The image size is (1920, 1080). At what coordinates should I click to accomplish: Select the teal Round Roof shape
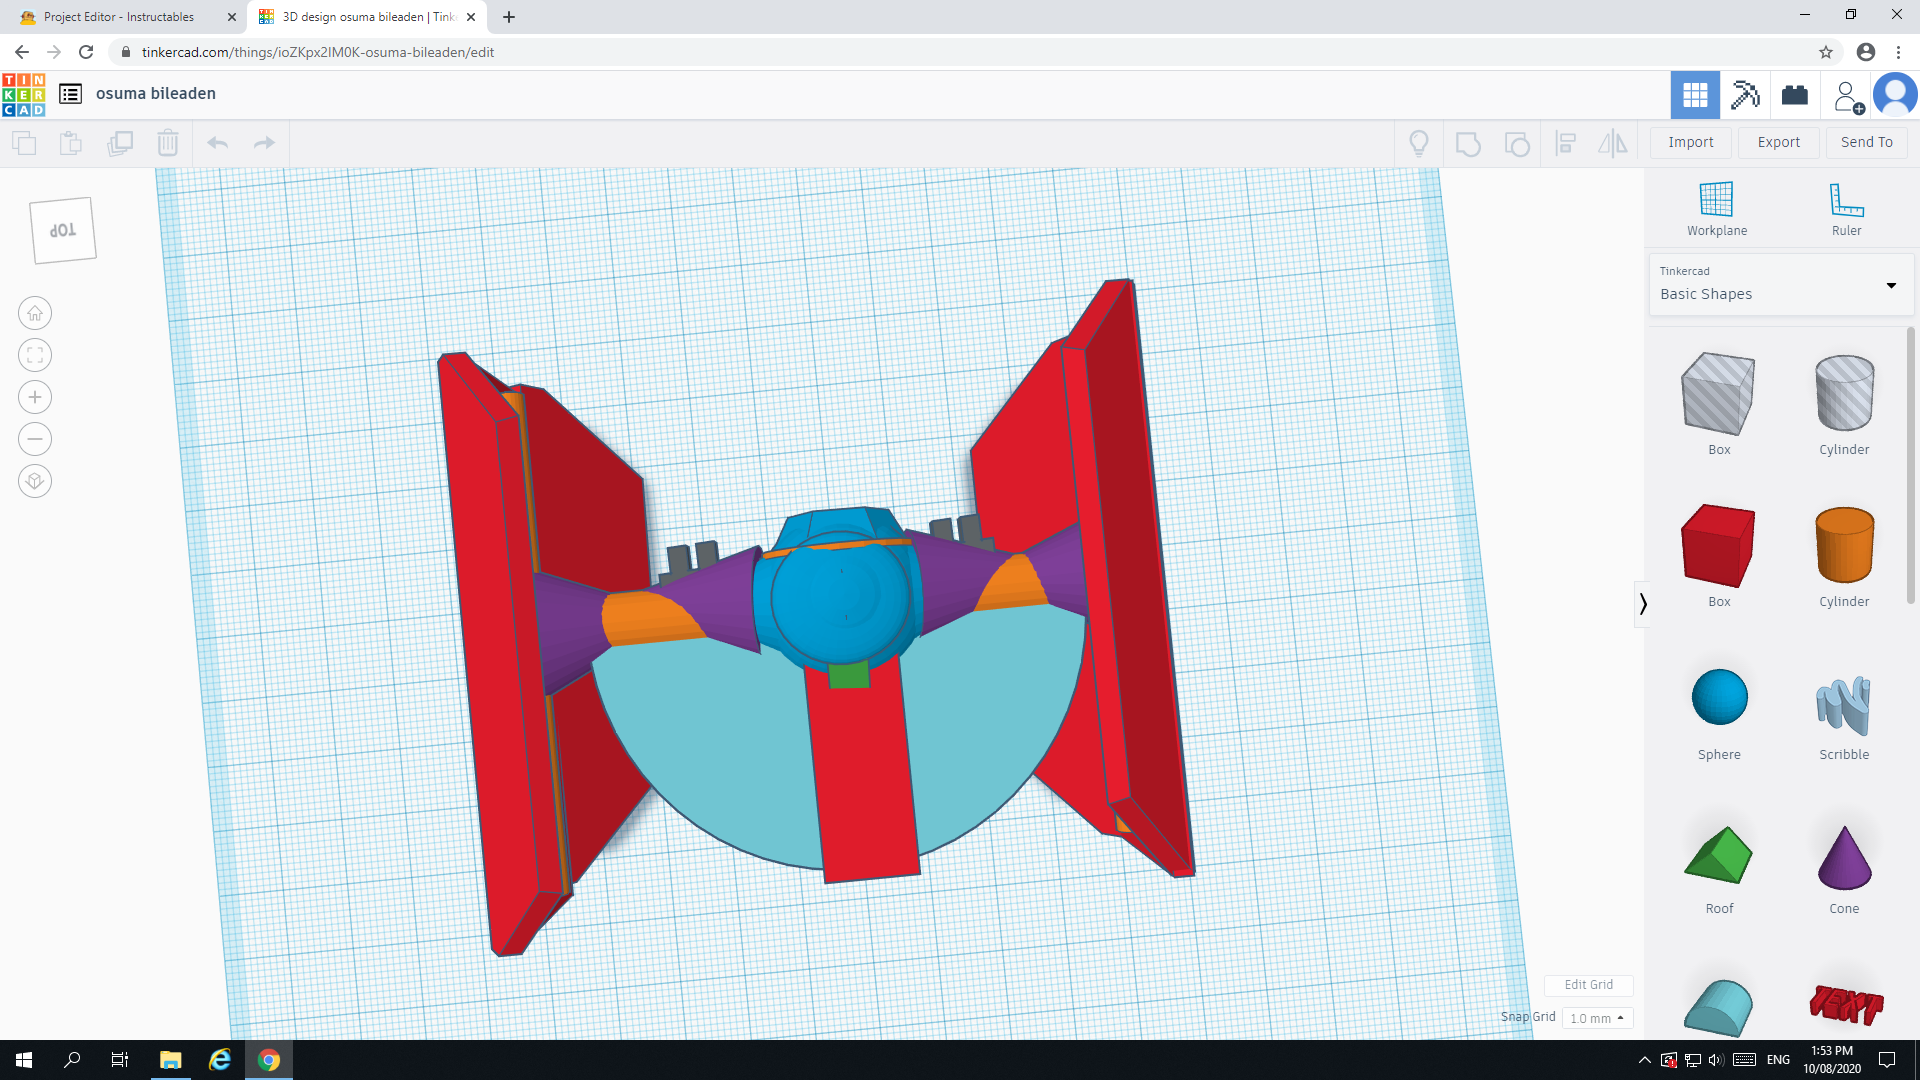tap(1718, 1008)
